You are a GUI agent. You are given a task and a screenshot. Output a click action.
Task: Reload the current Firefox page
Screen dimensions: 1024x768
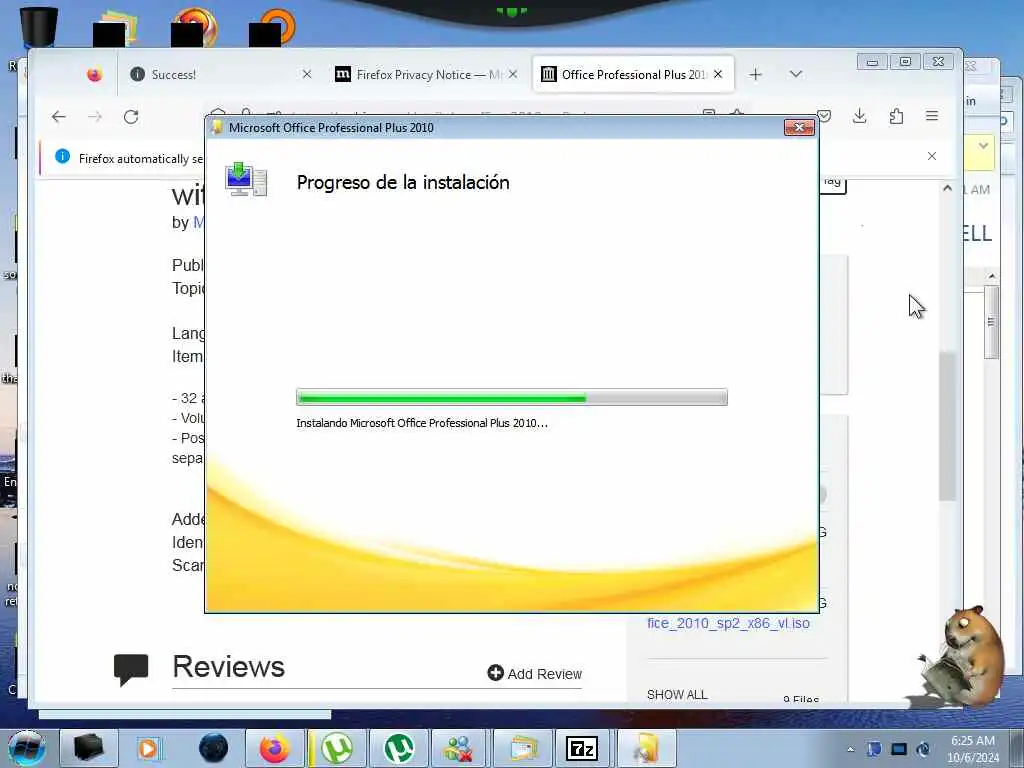tap(131, 117)
